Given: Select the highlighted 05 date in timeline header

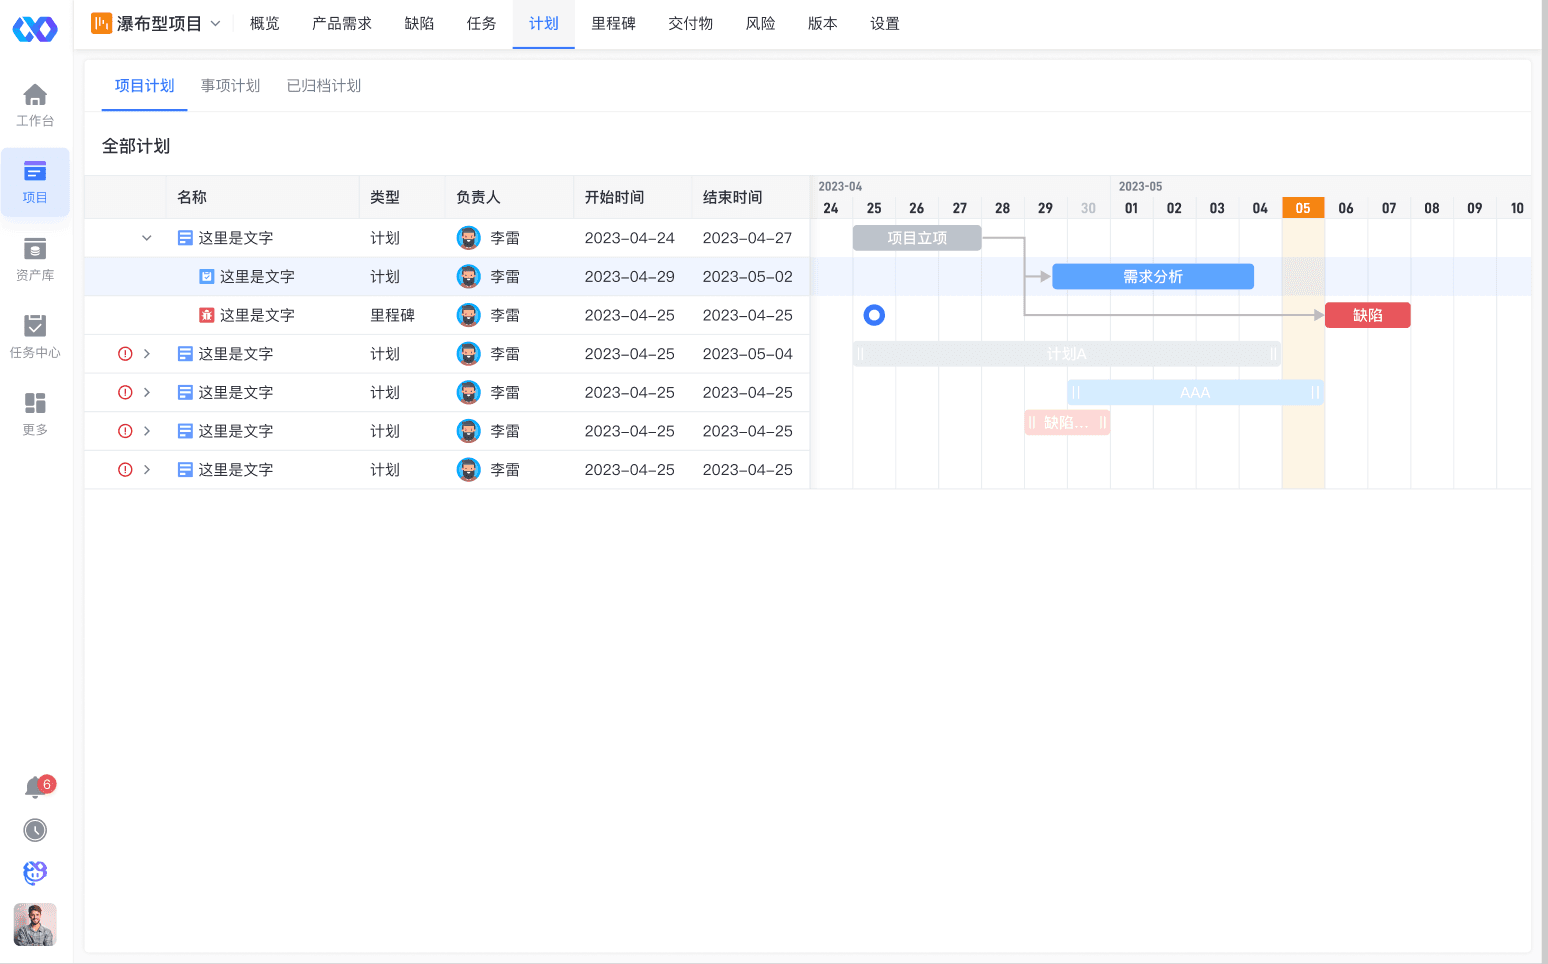Looking at the screenshot, I should pyautogui.click(x=1303, y=208).
